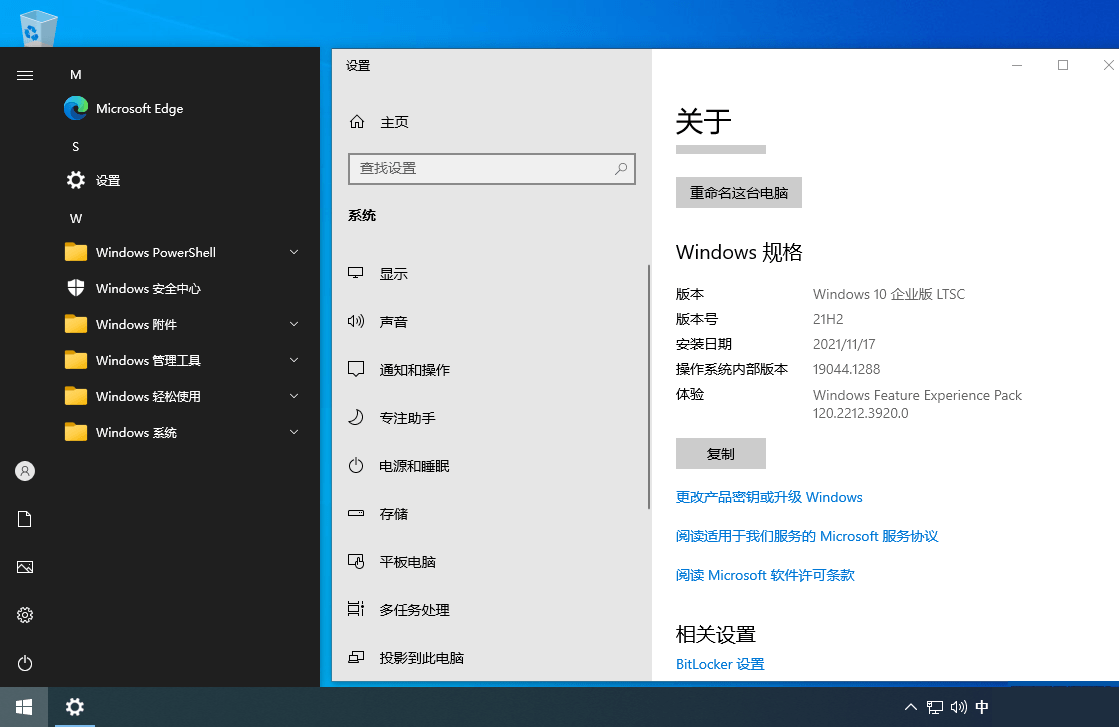This screenshot has height=727, width=1119.
Task: Open the volume icon in system tray
Action: tap(961, 706)
